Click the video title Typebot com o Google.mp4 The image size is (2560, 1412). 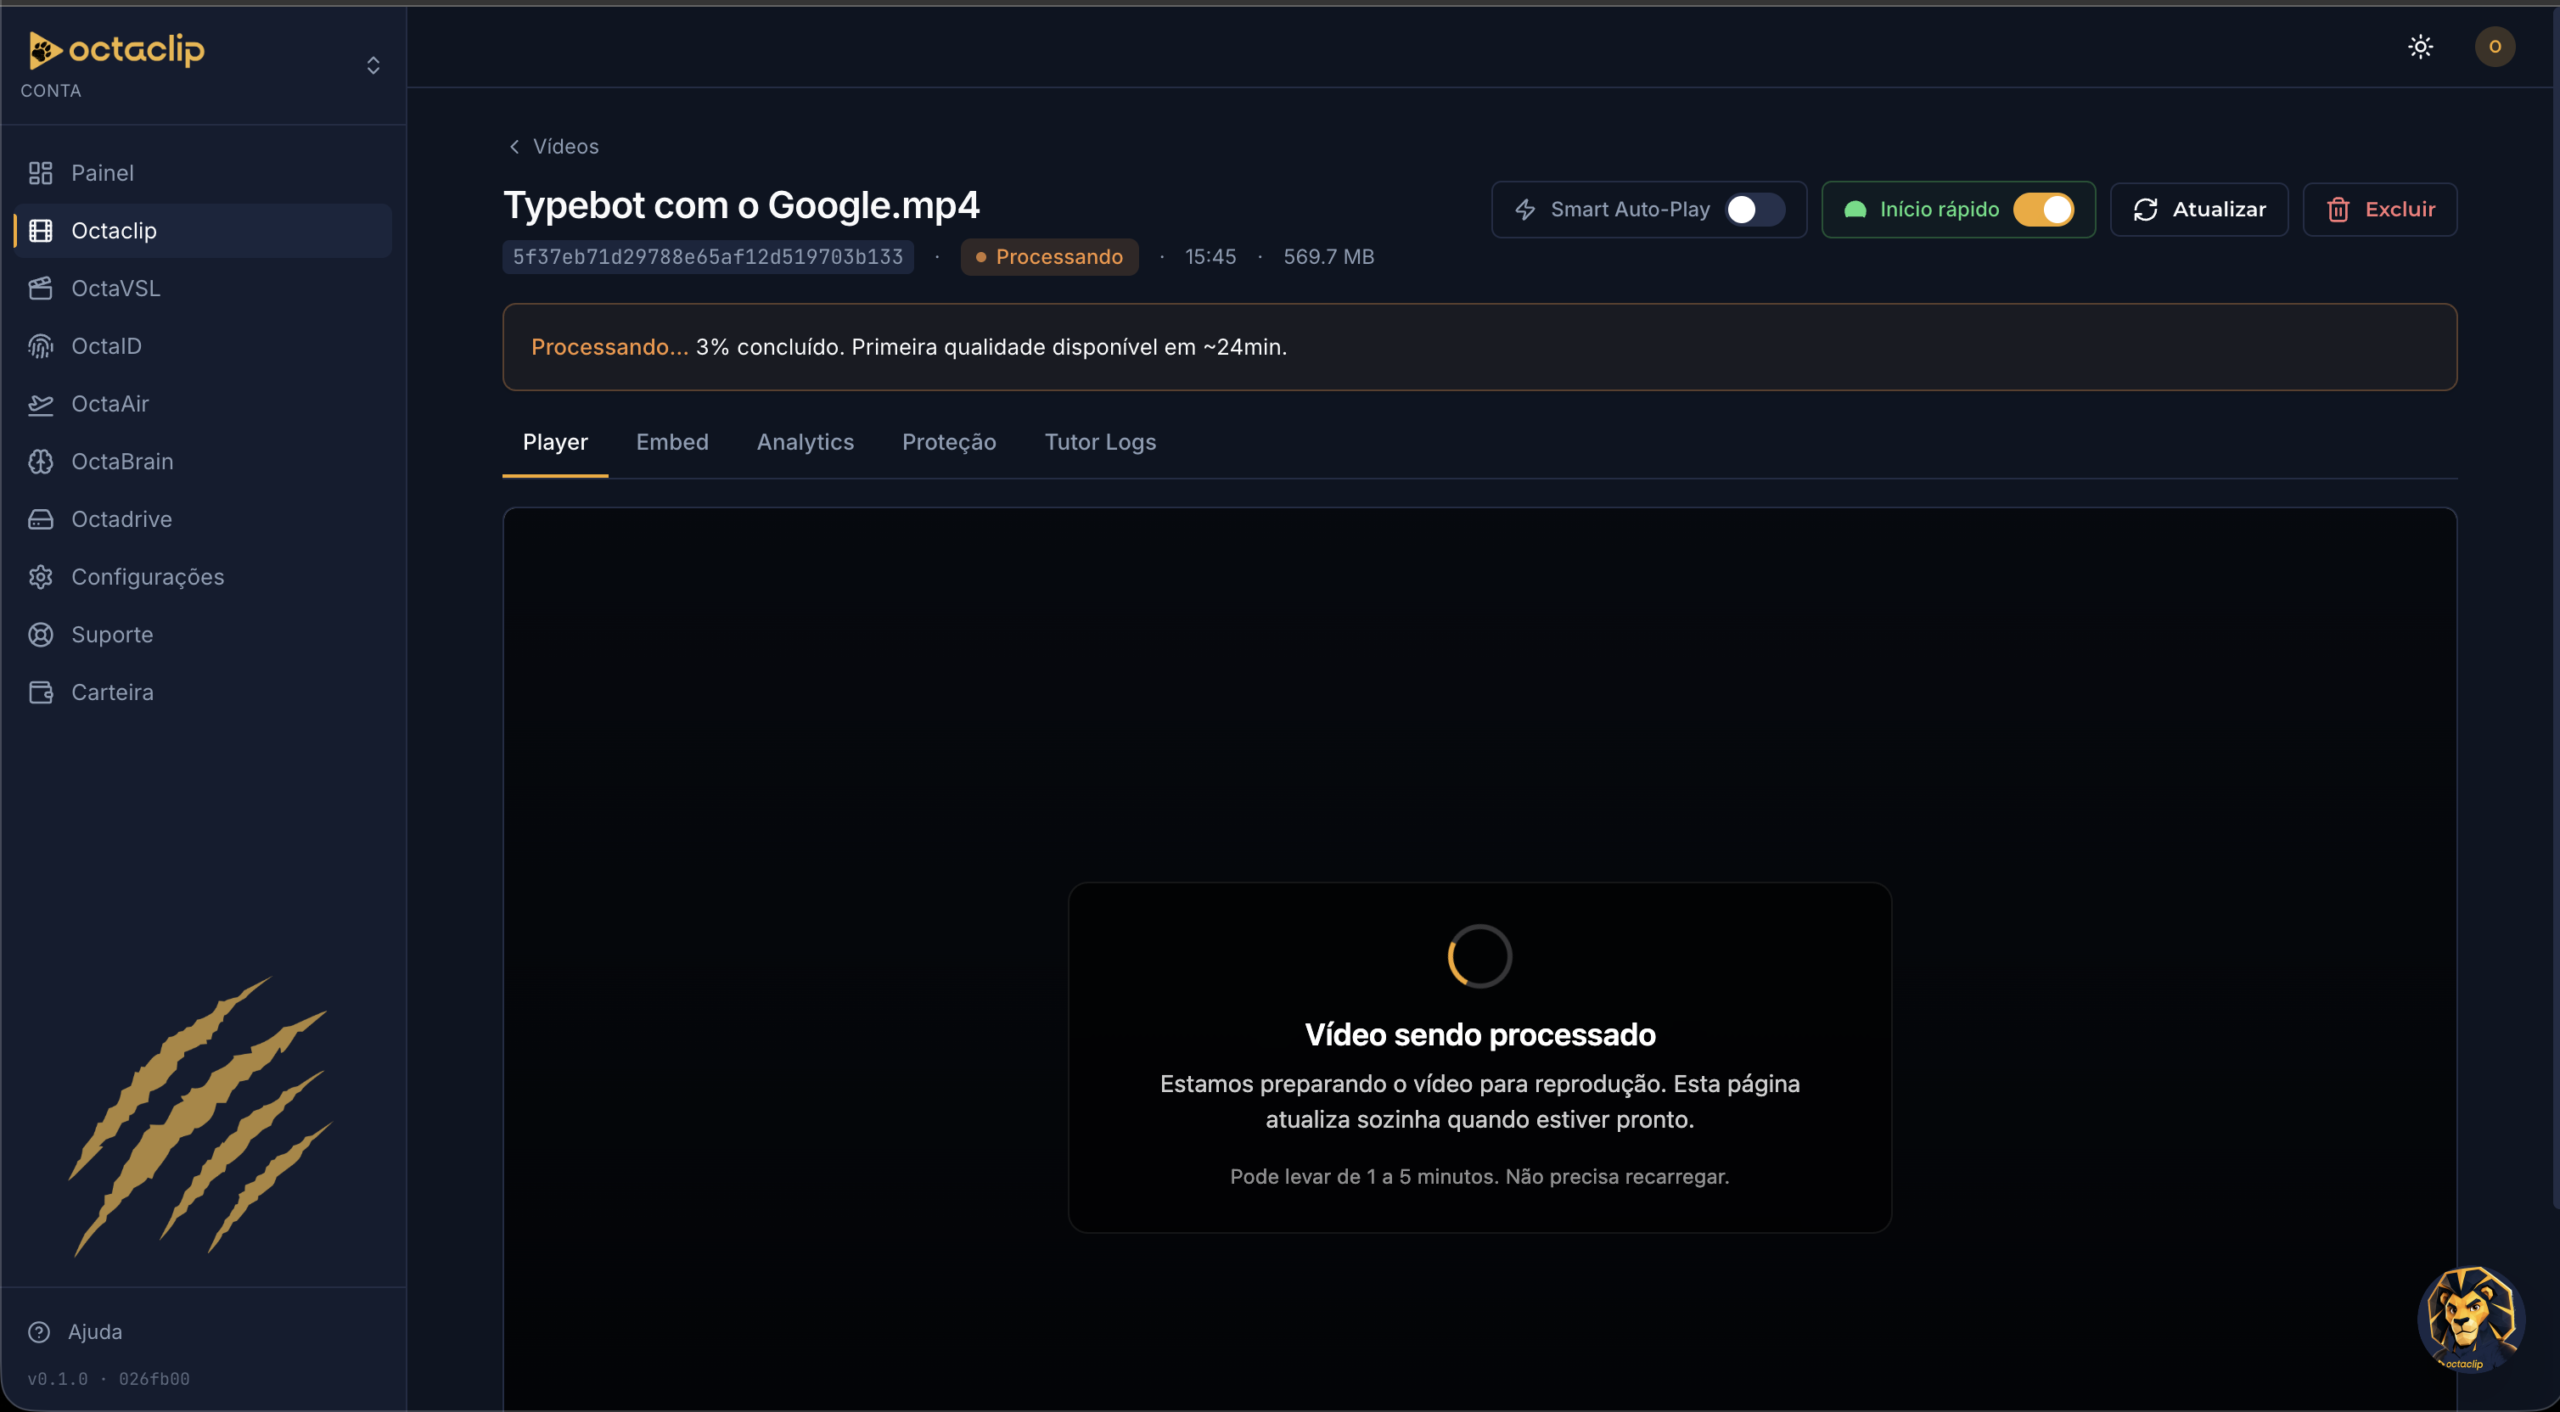[741, 205]
